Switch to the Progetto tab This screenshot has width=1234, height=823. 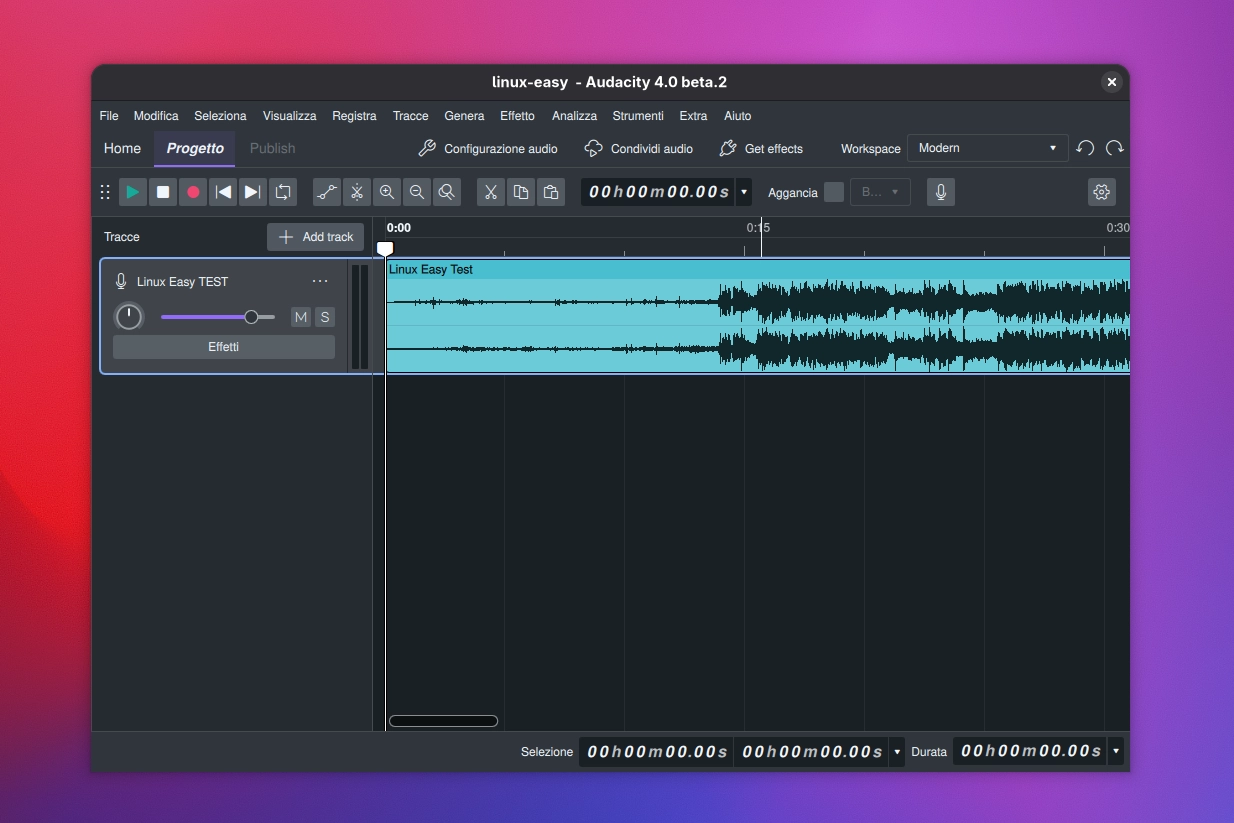(x=195, y=148)
